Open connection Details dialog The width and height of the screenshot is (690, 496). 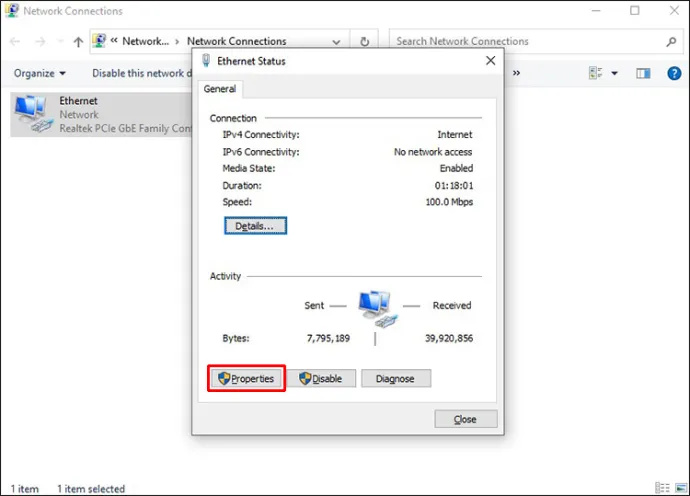[255, 226]
